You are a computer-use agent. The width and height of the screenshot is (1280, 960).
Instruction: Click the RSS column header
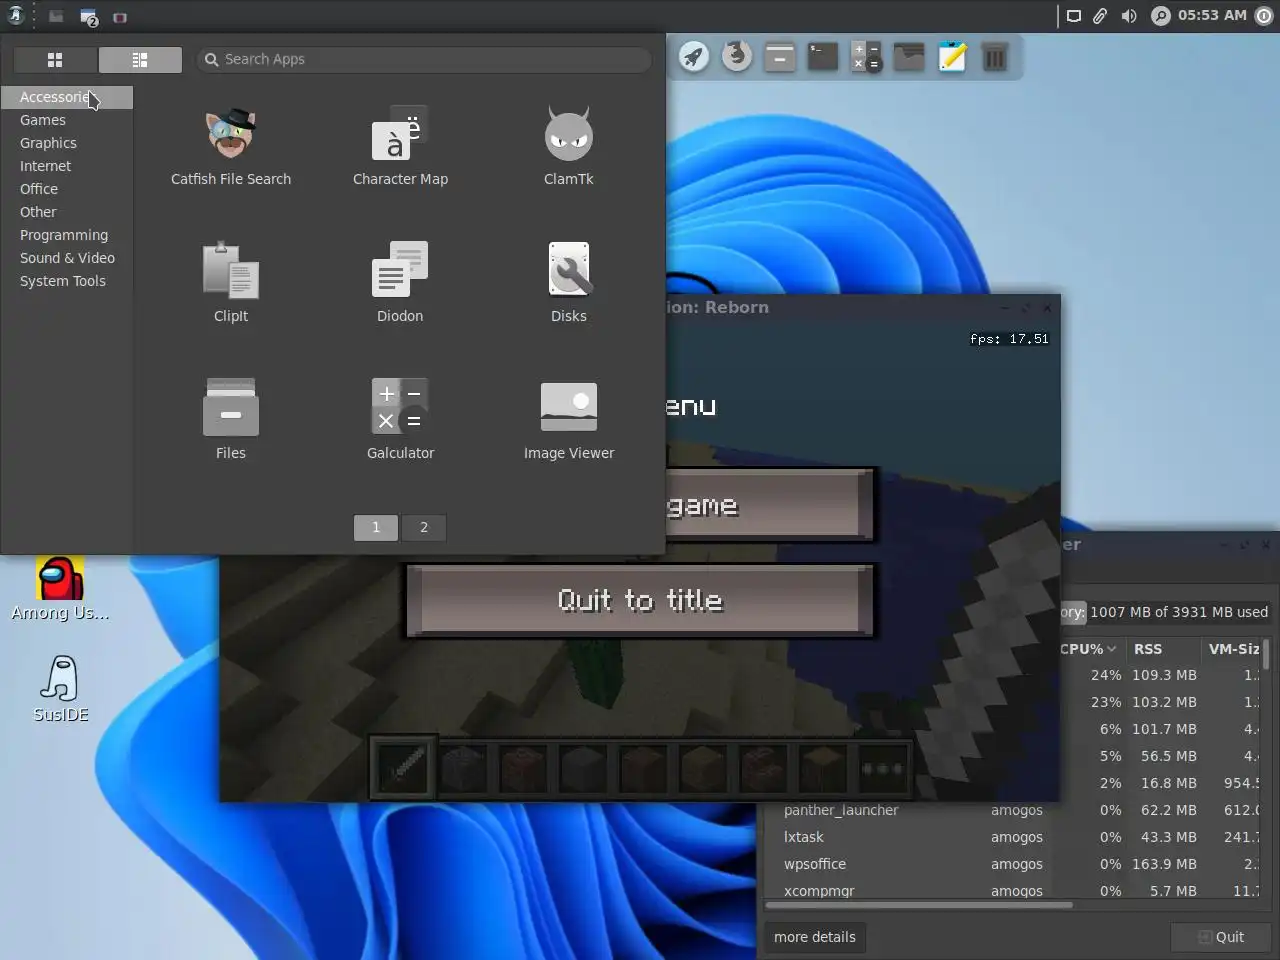click(x=1163, y=649)
